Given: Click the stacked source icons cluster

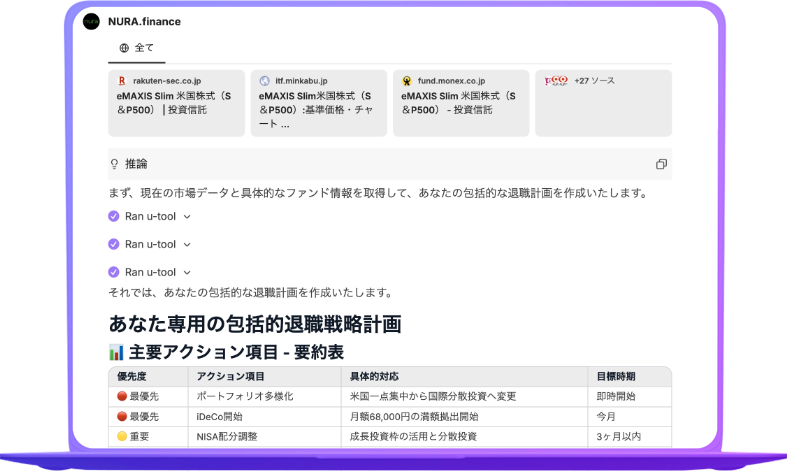Looking at the screenshot, I should pos(556,80).
